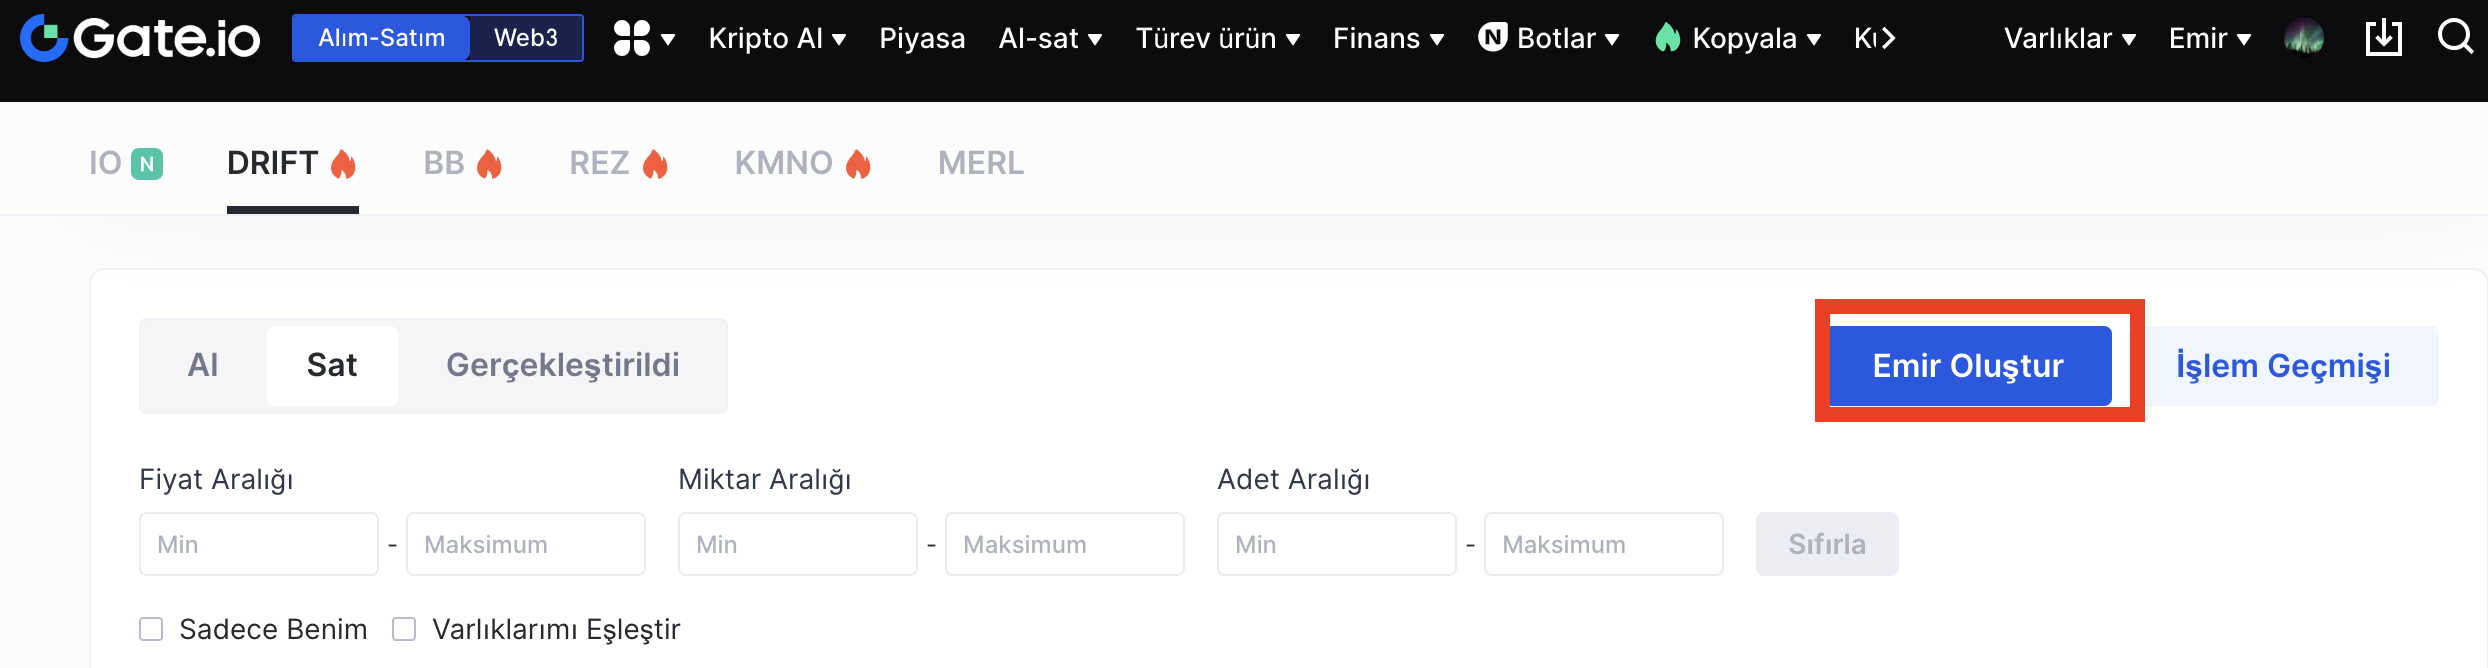
Task: Focus the Fiyat Aralığı Min field
Action: (x=259, y=544)
